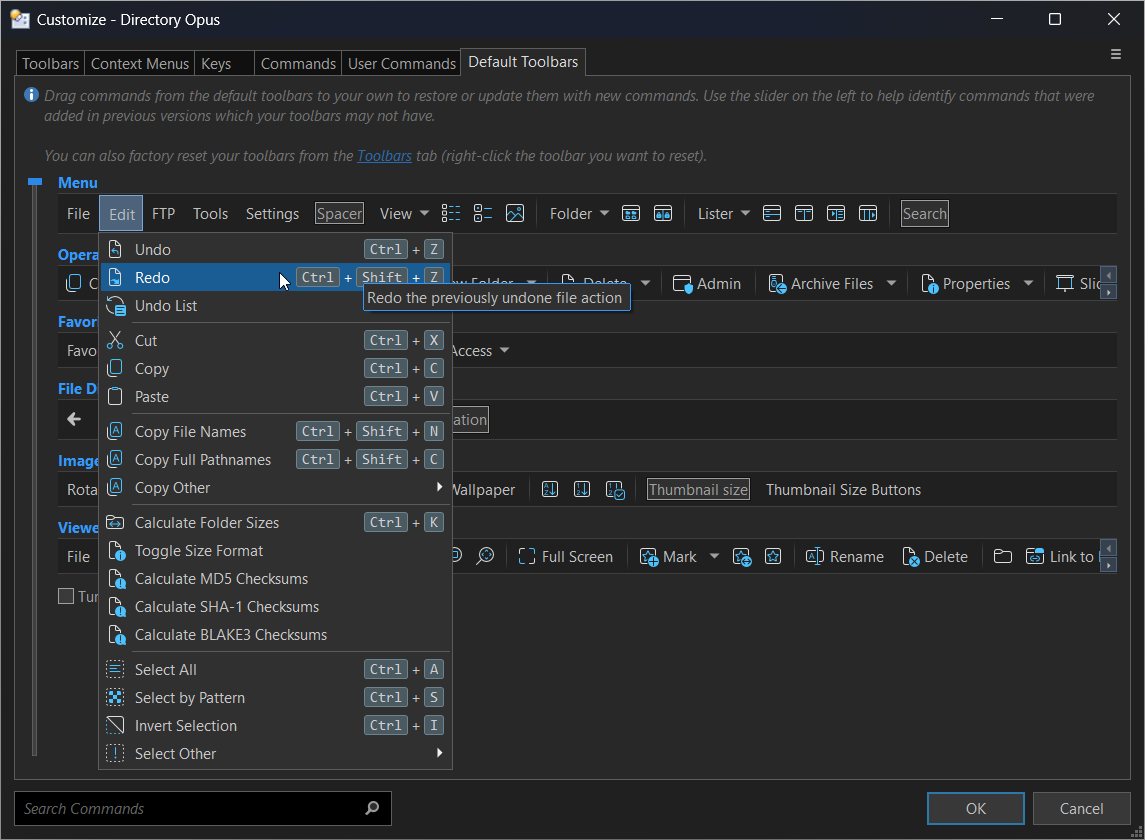Screen dimensions: 1145x840
Task: Switch to the User Commands tab
Action: click(402, 64)
